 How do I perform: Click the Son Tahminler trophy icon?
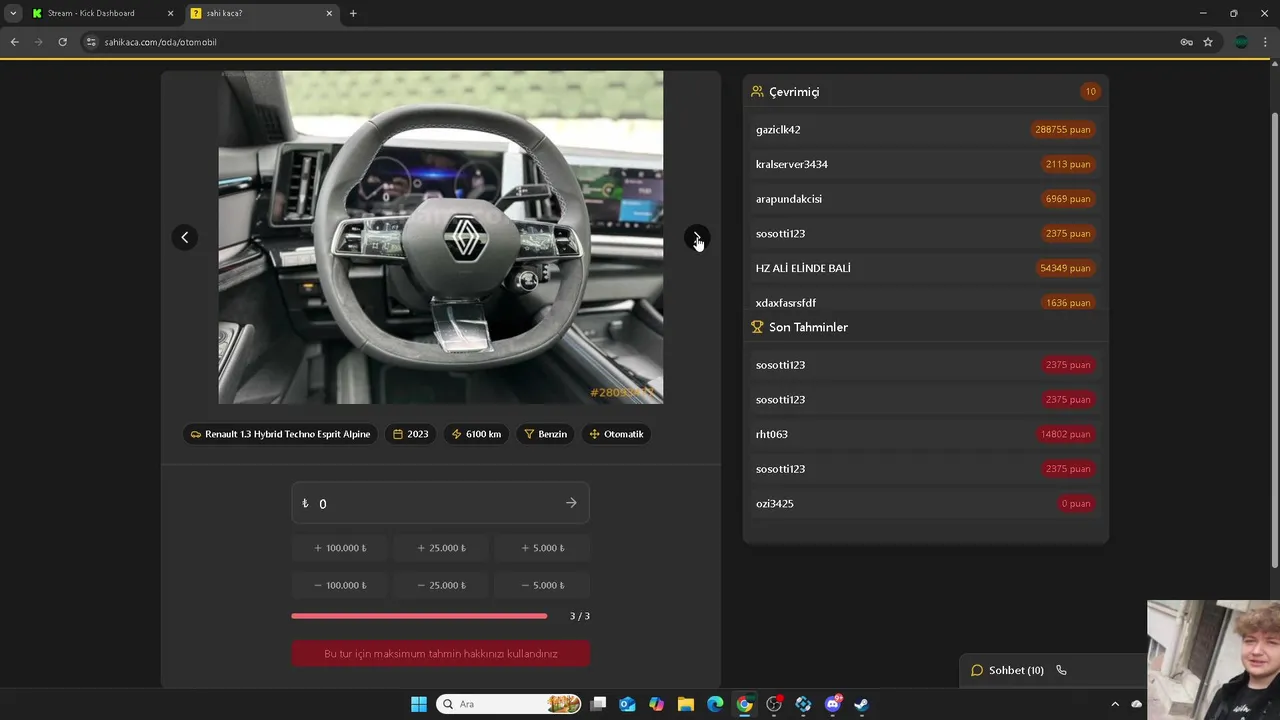pos(757,327)
